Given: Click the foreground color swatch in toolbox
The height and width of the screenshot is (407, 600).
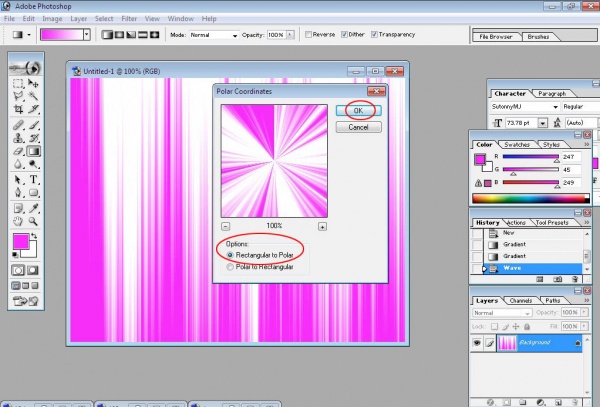Looking at the screenshot, I should click(x=21, y=242).
